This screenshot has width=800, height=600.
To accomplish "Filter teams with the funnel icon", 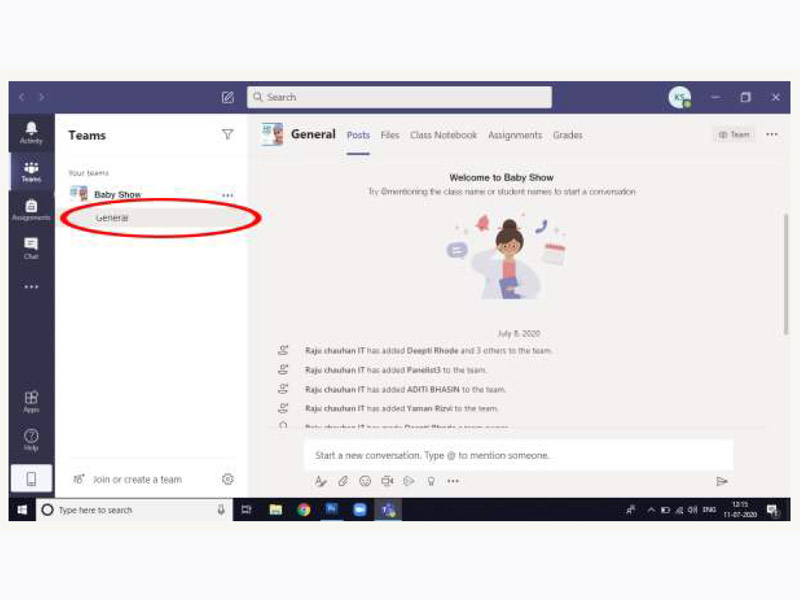I will click(x=228, y=135).
